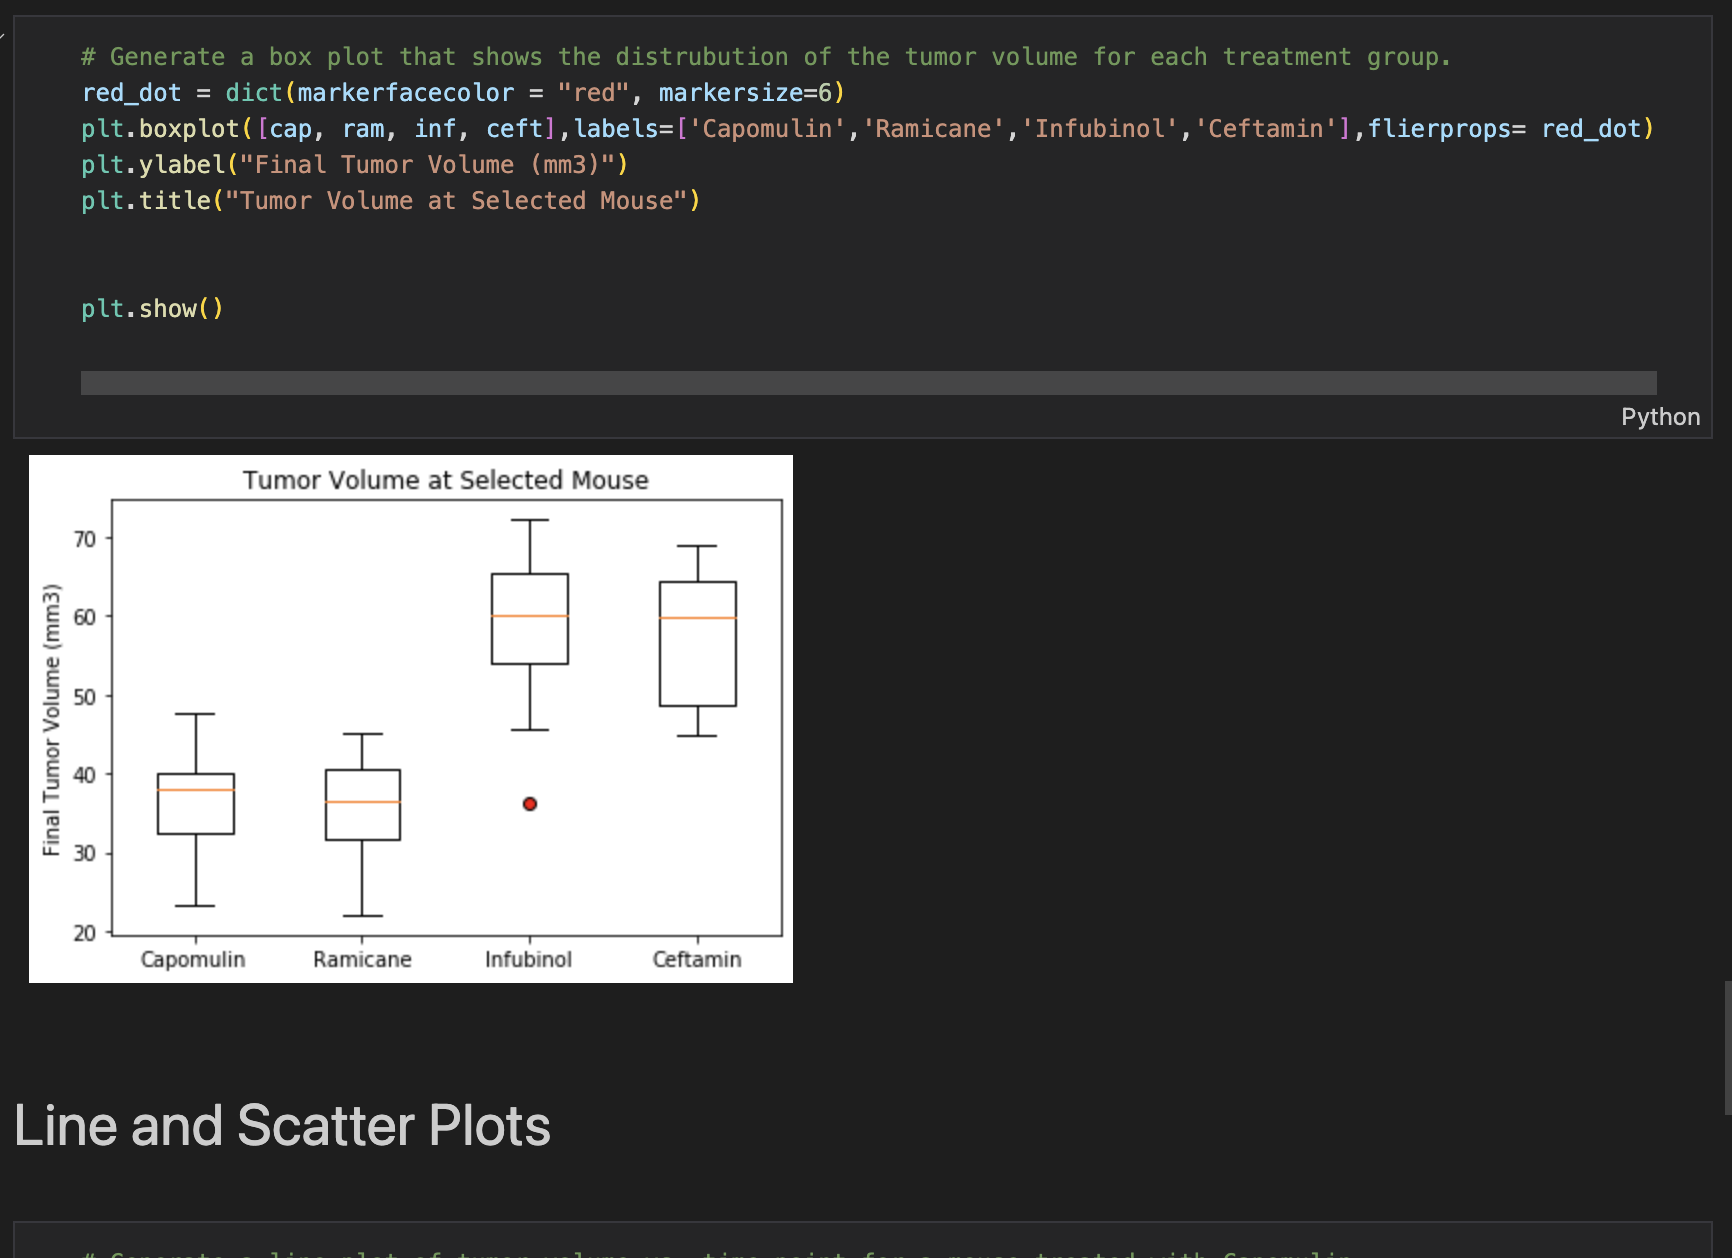Click the y-axis label 'Final Tumor Volume (mm3)'
1732x1258 pixels.
(x=51, y=719)
